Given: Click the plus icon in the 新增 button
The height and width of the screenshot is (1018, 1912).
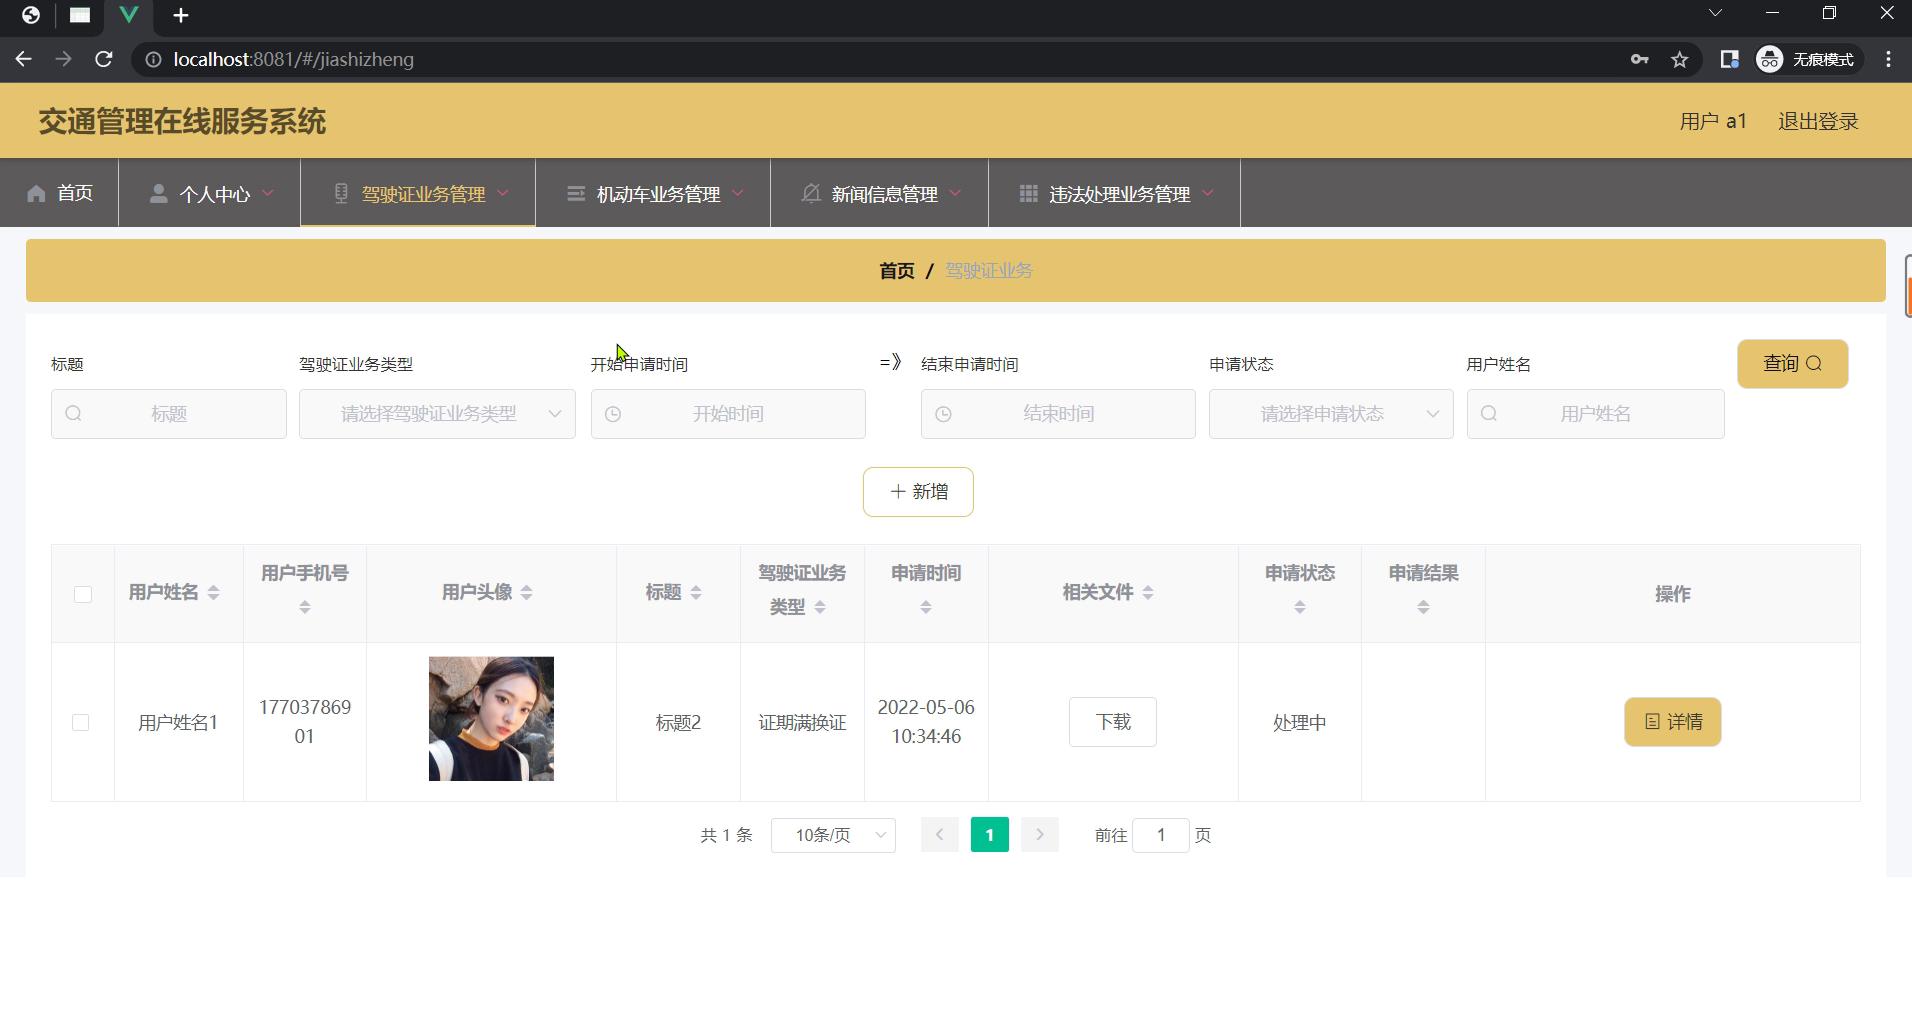Looking at the screenshot, I should tap(898, 491).
